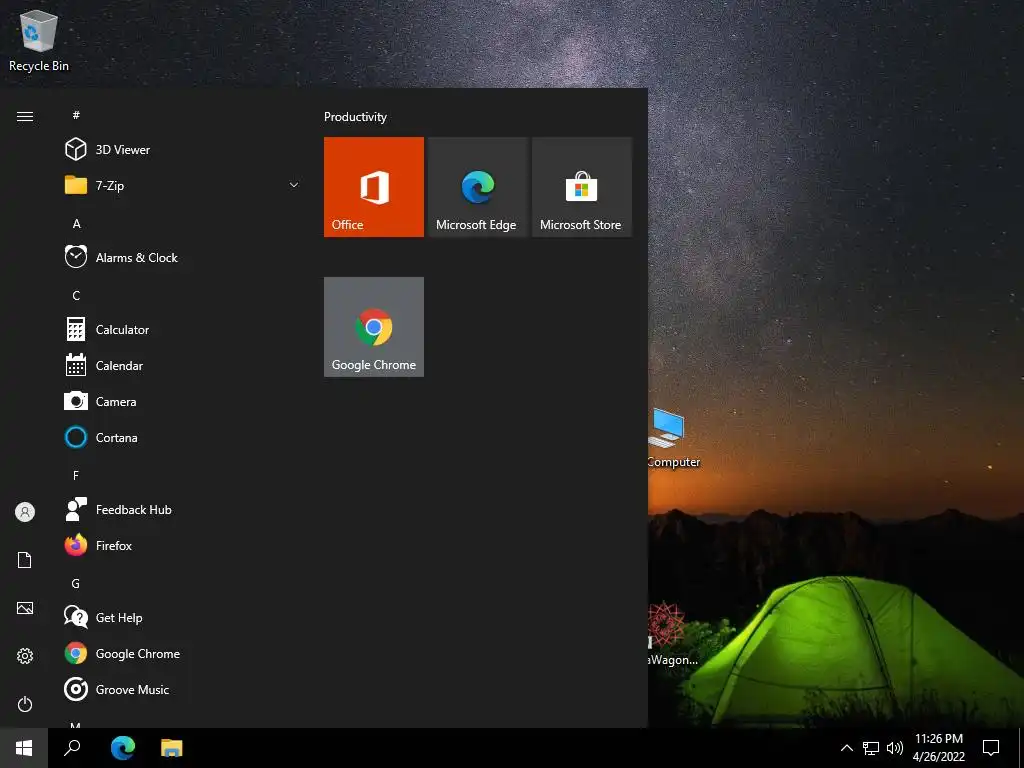The width and height of the screenshot is (1024, 768).
Task: Select the Recycle Bin desktop icon
Action: click(x=39, y=41)
